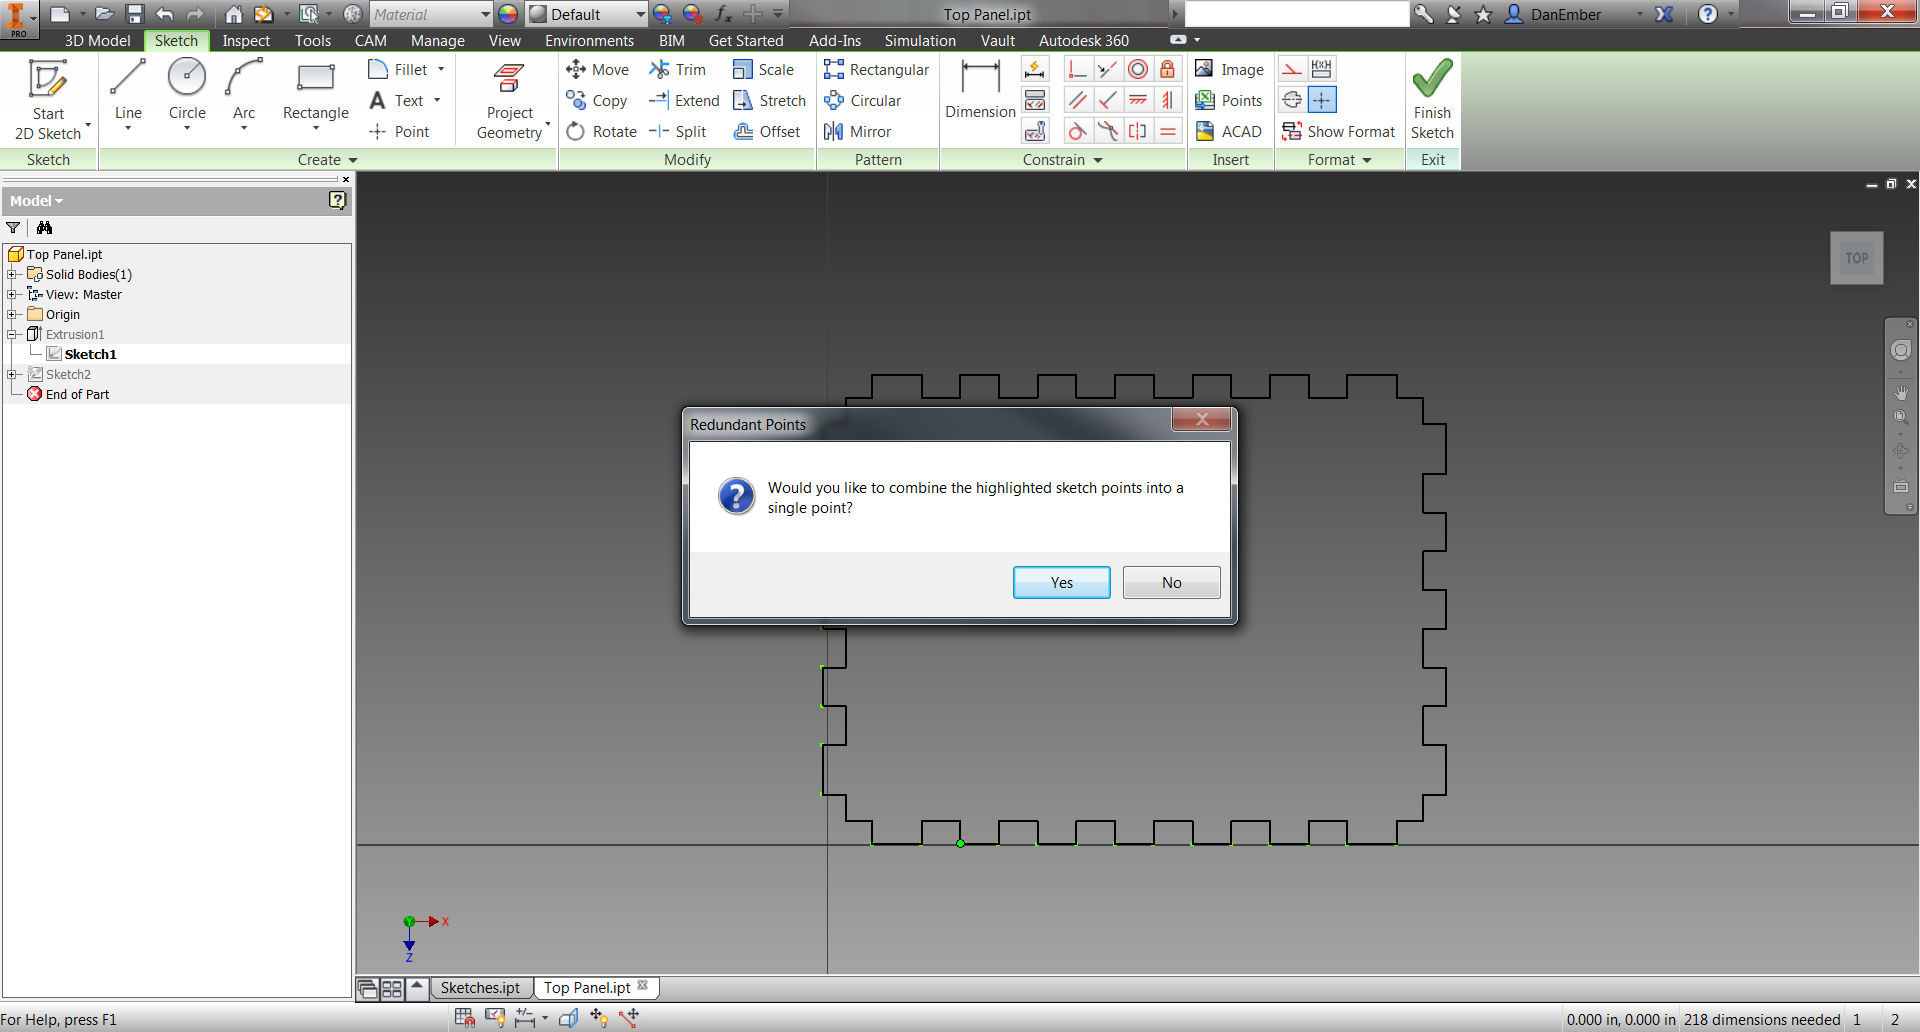Open the Inspect ribbon tab
Viewport: 1920px width, 1032px height.
pos(246,40)
